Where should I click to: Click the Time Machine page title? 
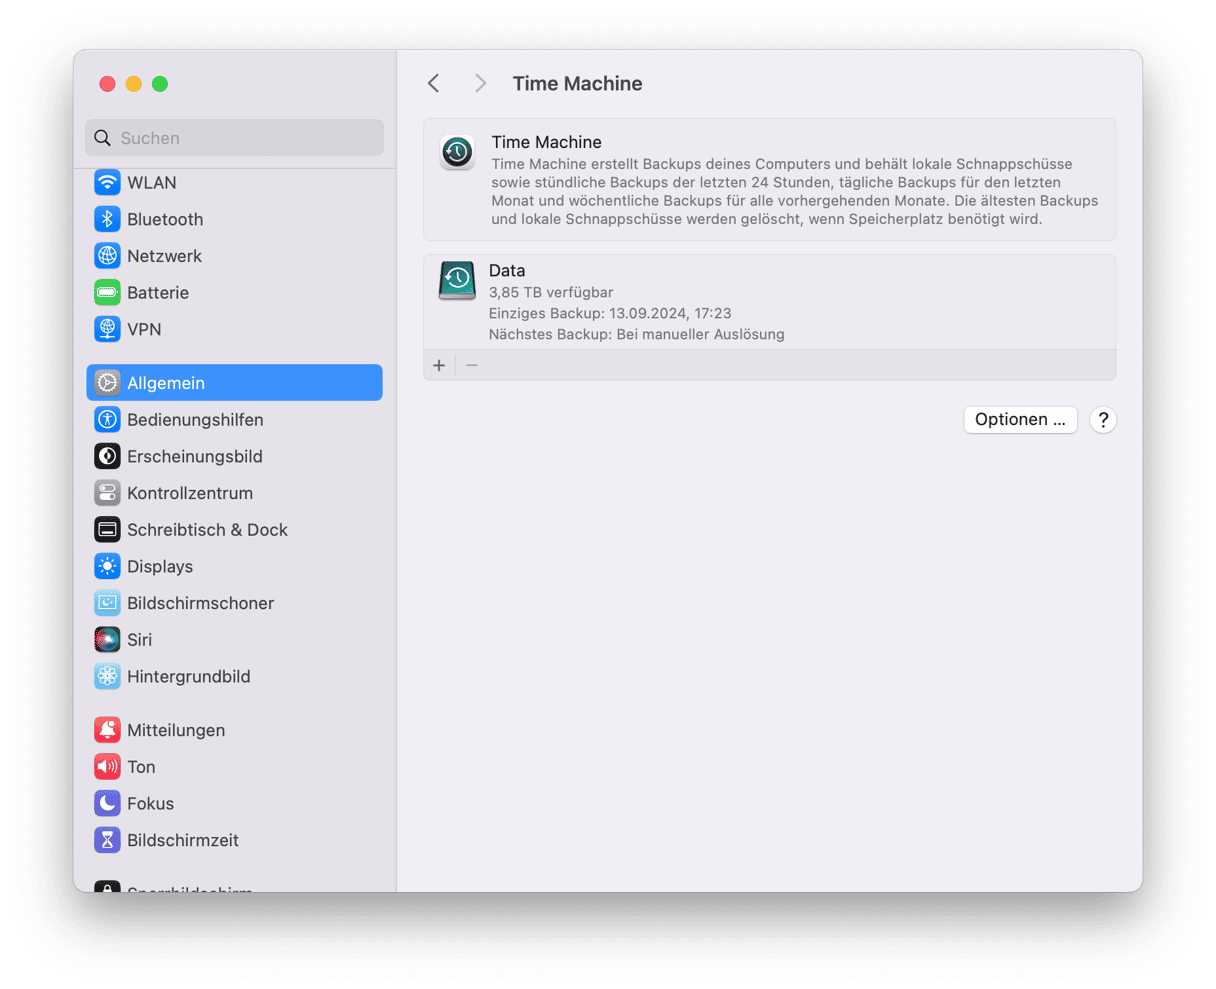click(x=577, y=84)
